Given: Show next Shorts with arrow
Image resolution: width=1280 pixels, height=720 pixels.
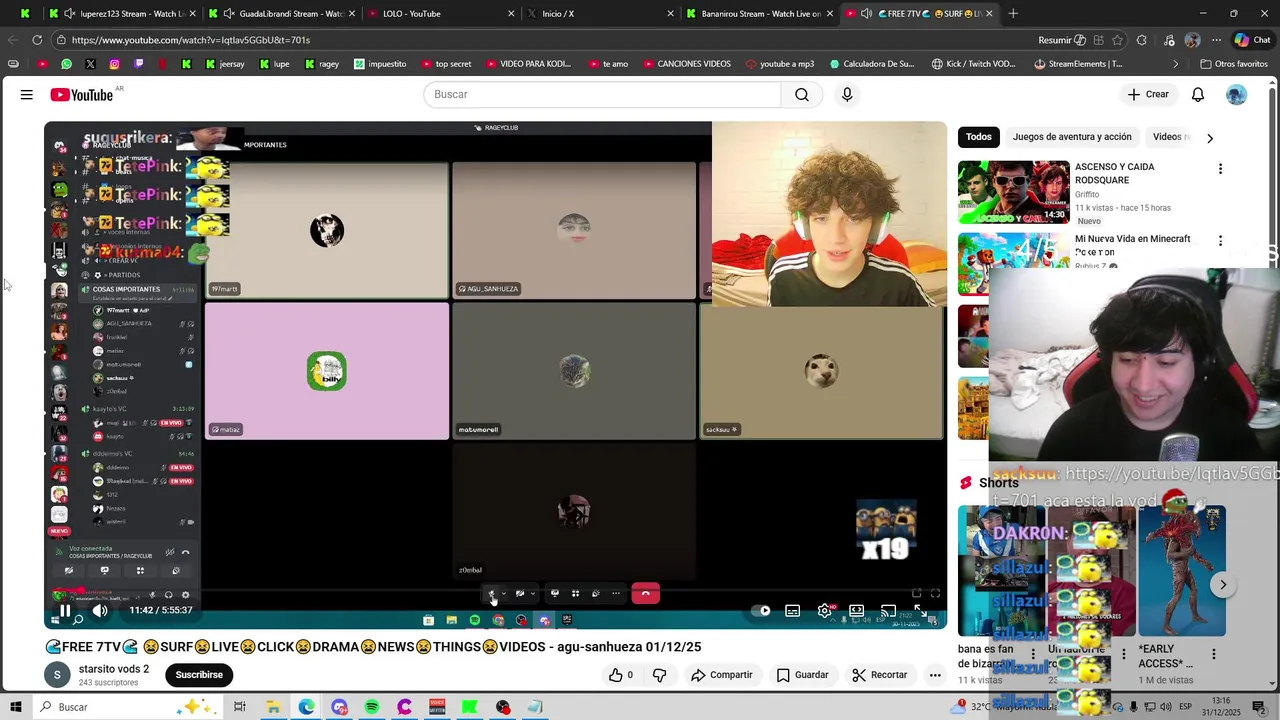Looking at the screenshot, I should [1222, 585].
